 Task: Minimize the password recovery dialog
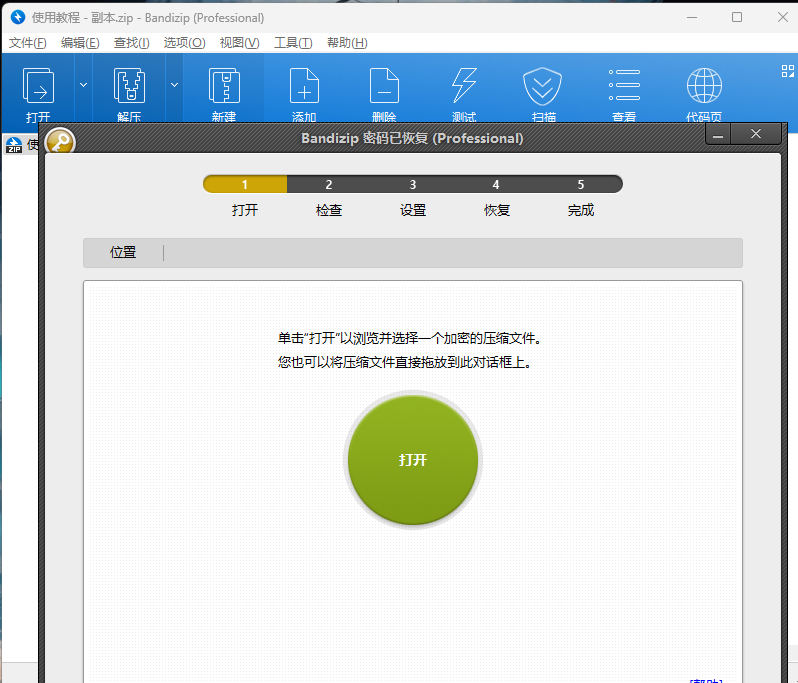[x=718, y=134]
